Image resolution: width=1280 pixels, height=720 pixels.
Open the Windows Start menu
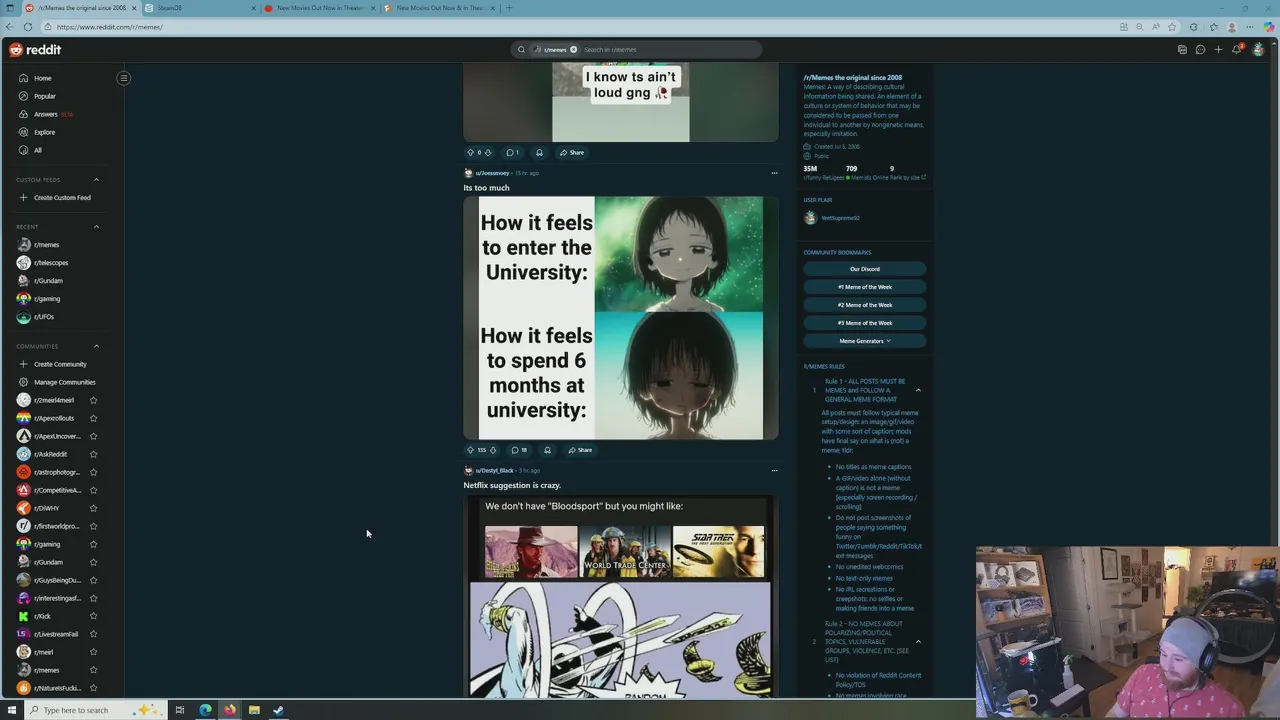point(11,710)
